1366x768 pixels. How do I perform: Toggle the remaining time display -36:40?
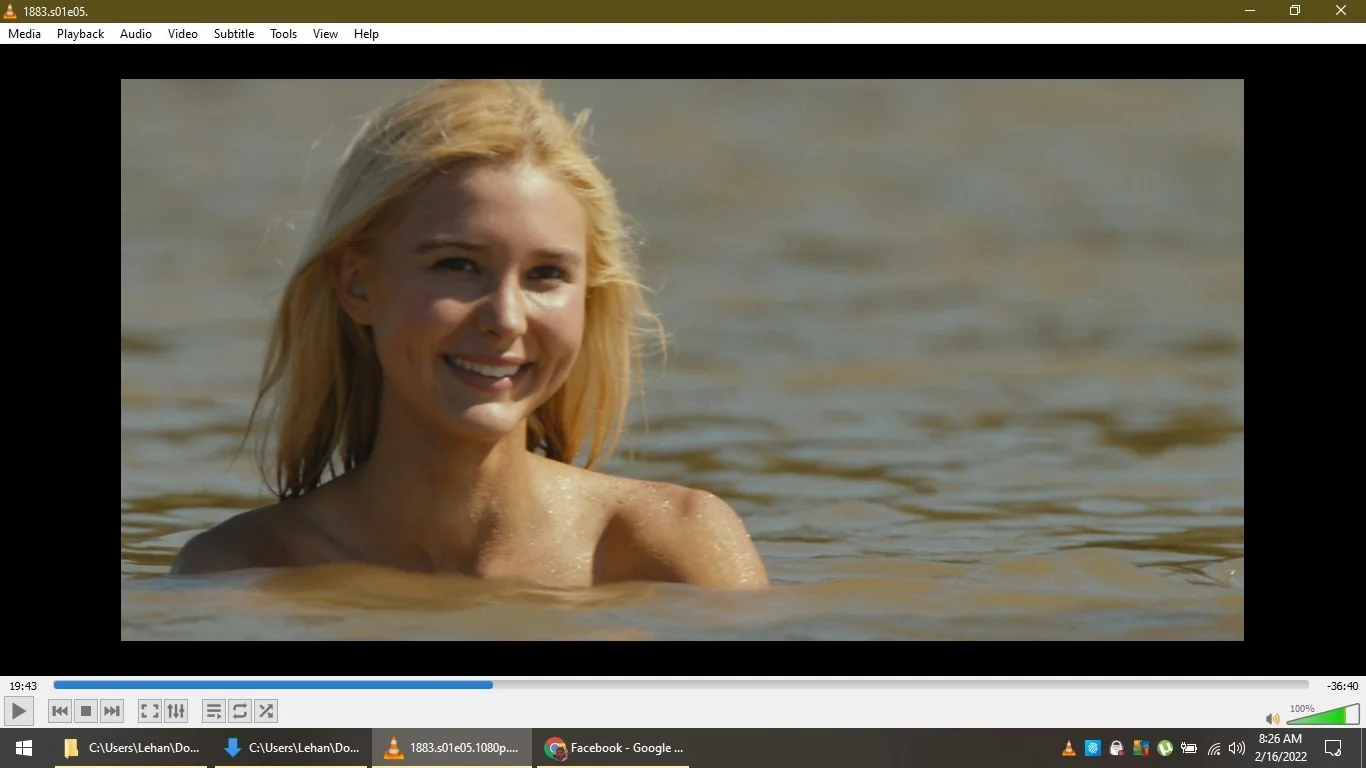point(1342,686)
